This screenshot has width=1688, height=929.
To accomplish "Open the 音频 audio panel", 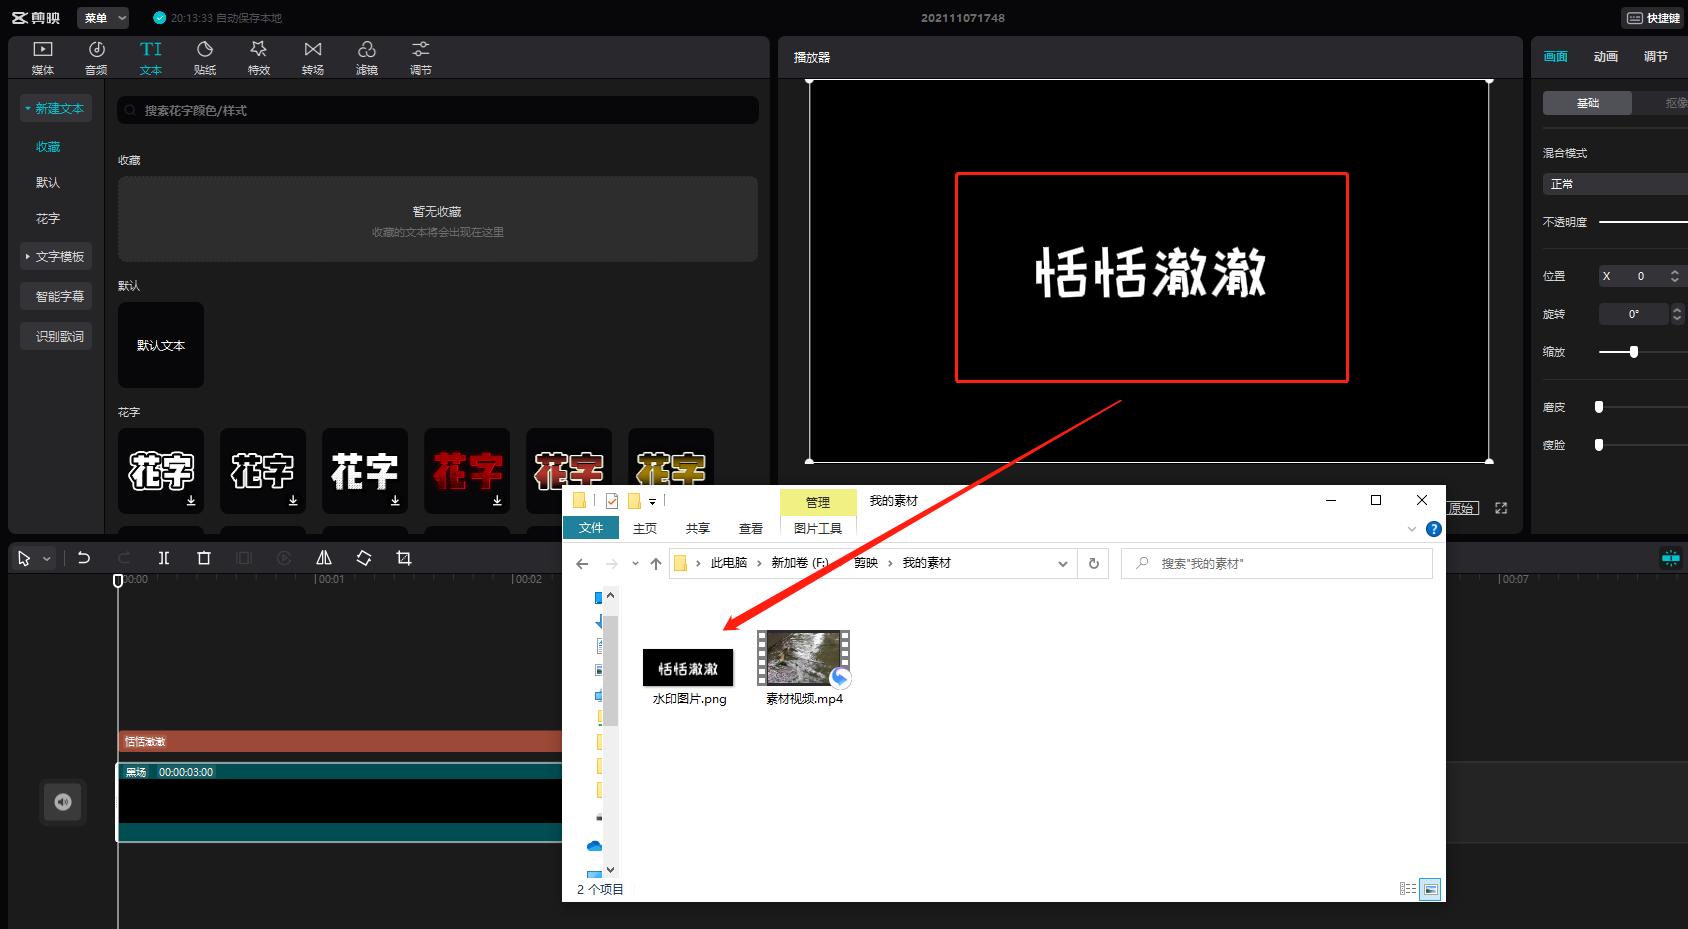I will (96, 56).
